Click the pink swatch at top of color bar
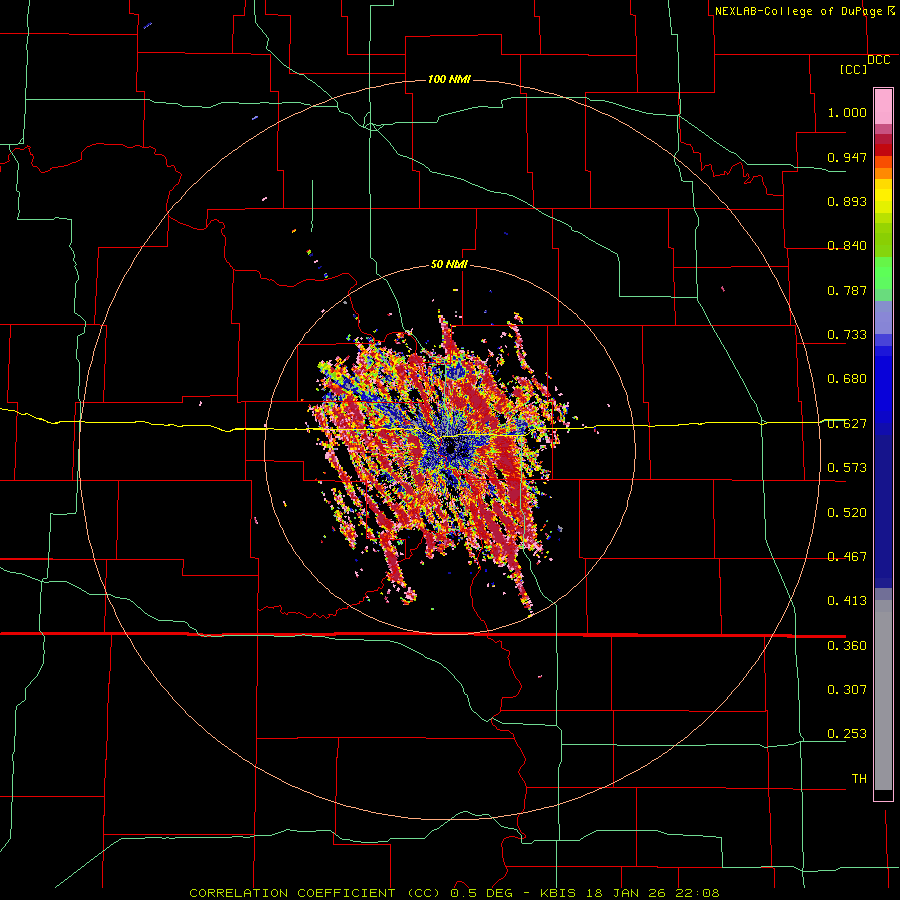Image resolution: width=900 pixels, height=900 pixels. click(883, 107)
